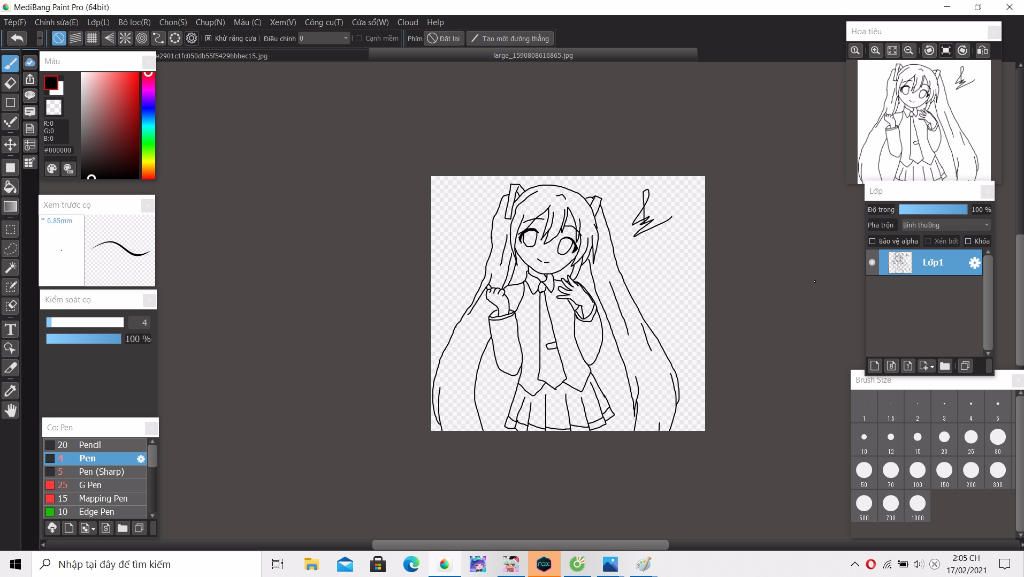
Task: Toggle transparent color swatch
Action: [x=54, y=107]
